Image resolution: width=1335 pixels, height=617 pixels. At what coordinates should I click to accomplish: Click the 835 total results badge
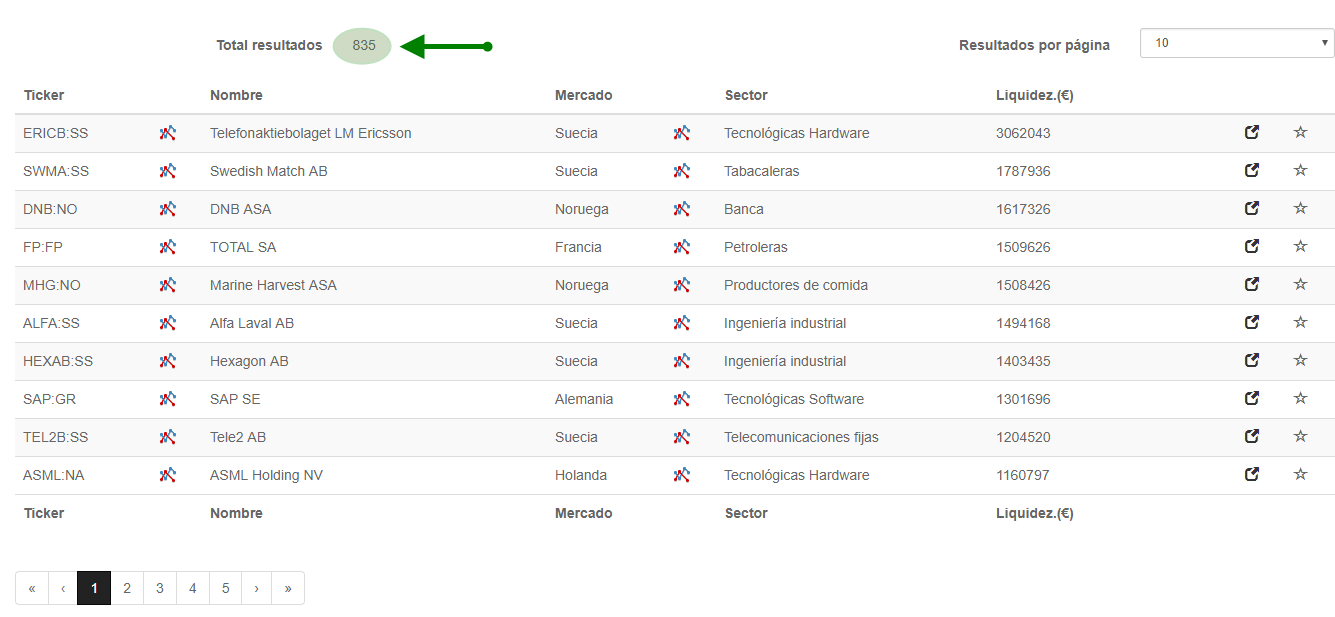tap(362, 45)
